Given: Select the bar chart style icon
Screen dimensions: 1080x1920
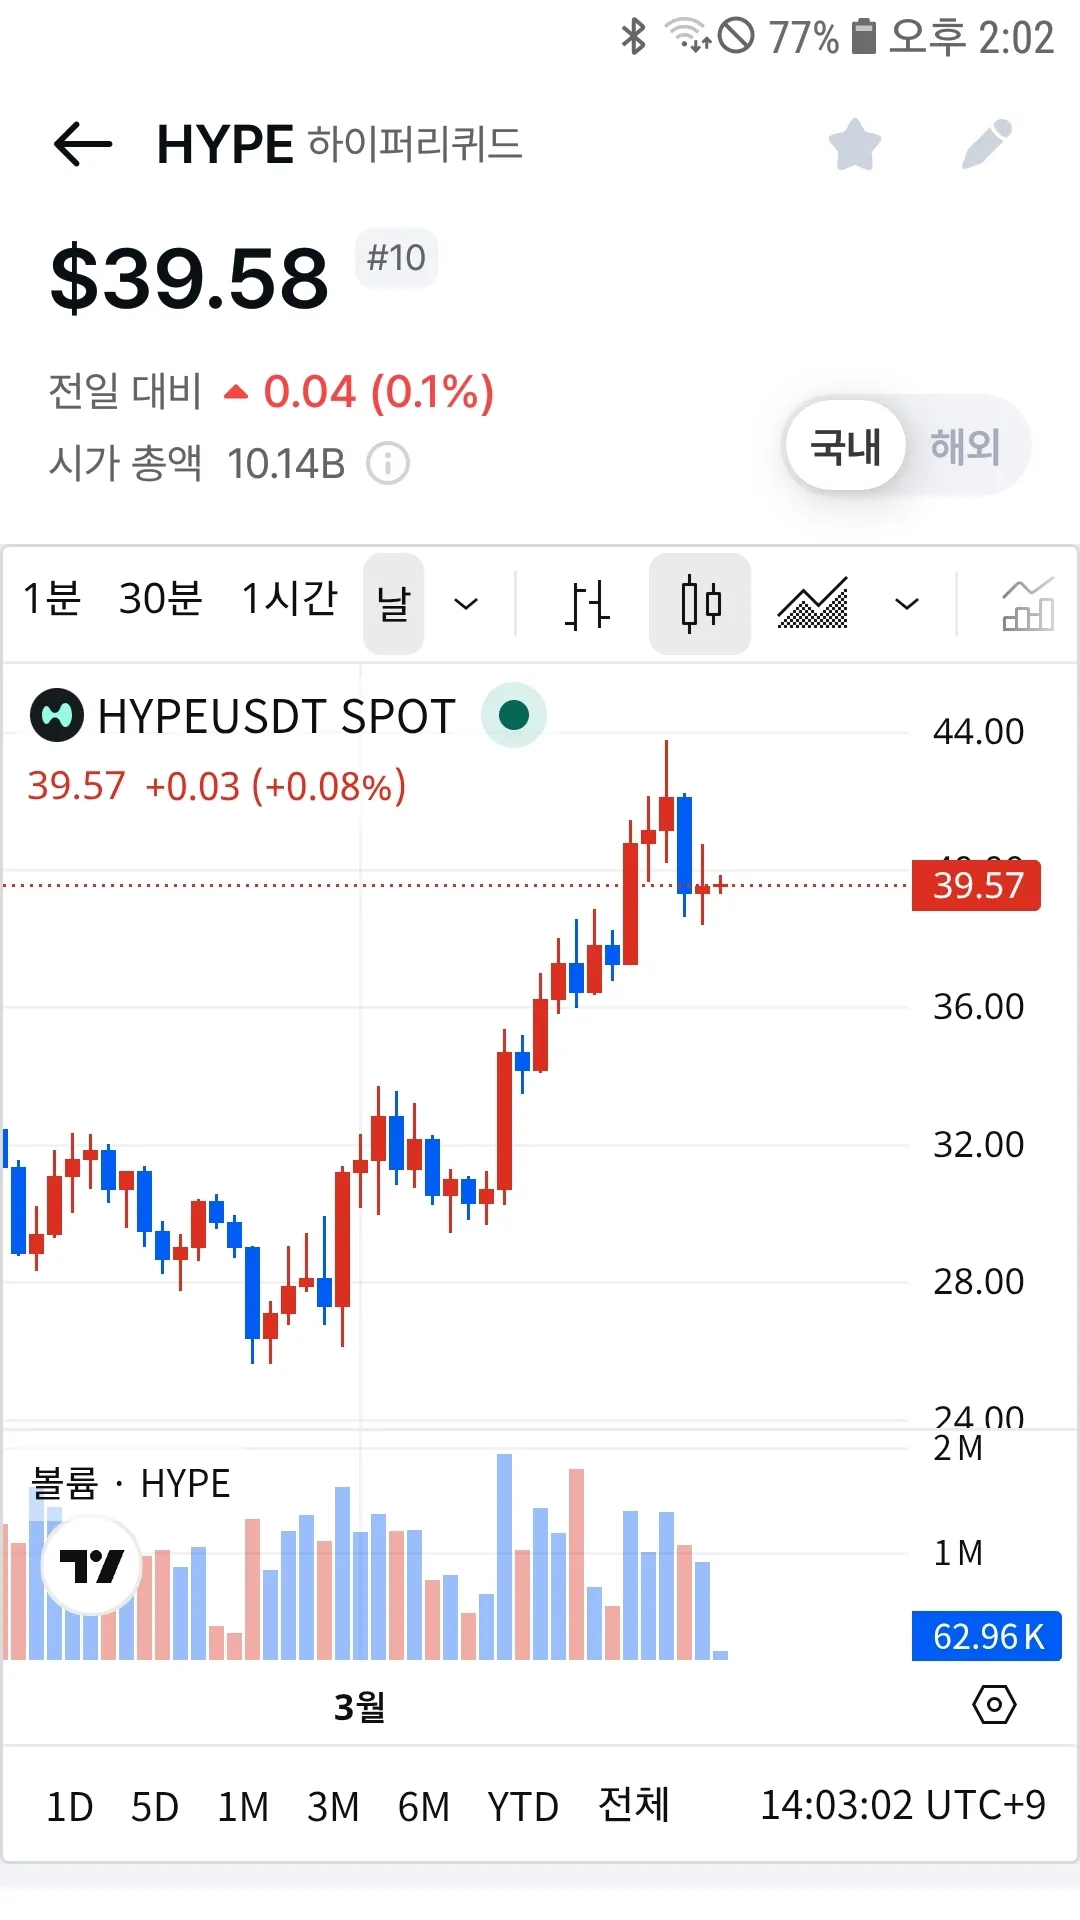Looking at the screenshot, I should (586, 604).
